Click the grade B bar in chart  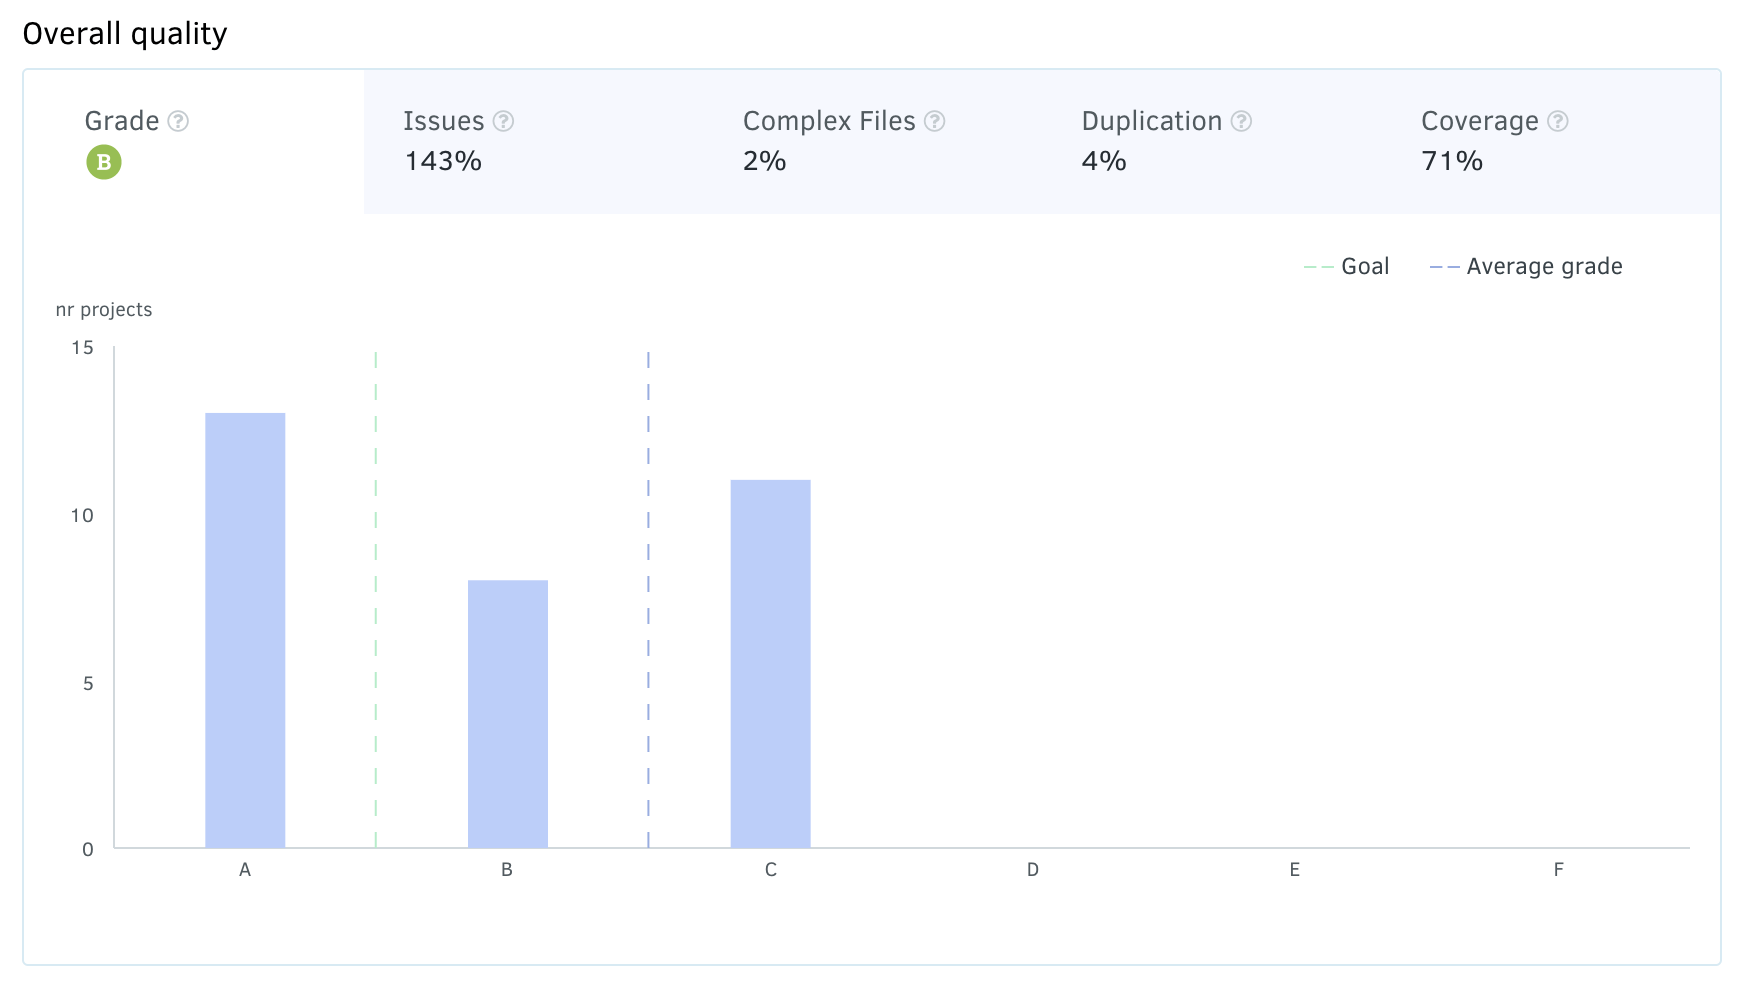click(x=507, y=713)
